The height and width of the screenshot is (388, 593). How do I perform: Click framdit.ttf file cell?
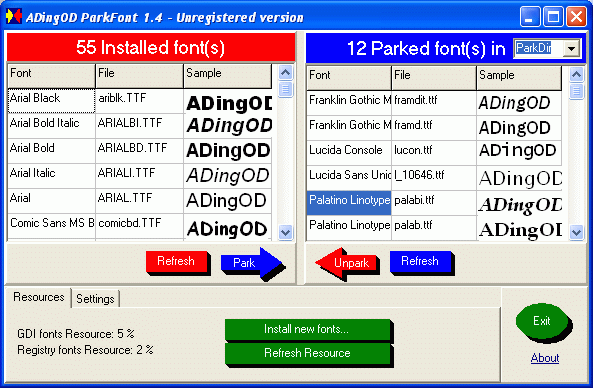pyautogui.click(x=434, y=102)
